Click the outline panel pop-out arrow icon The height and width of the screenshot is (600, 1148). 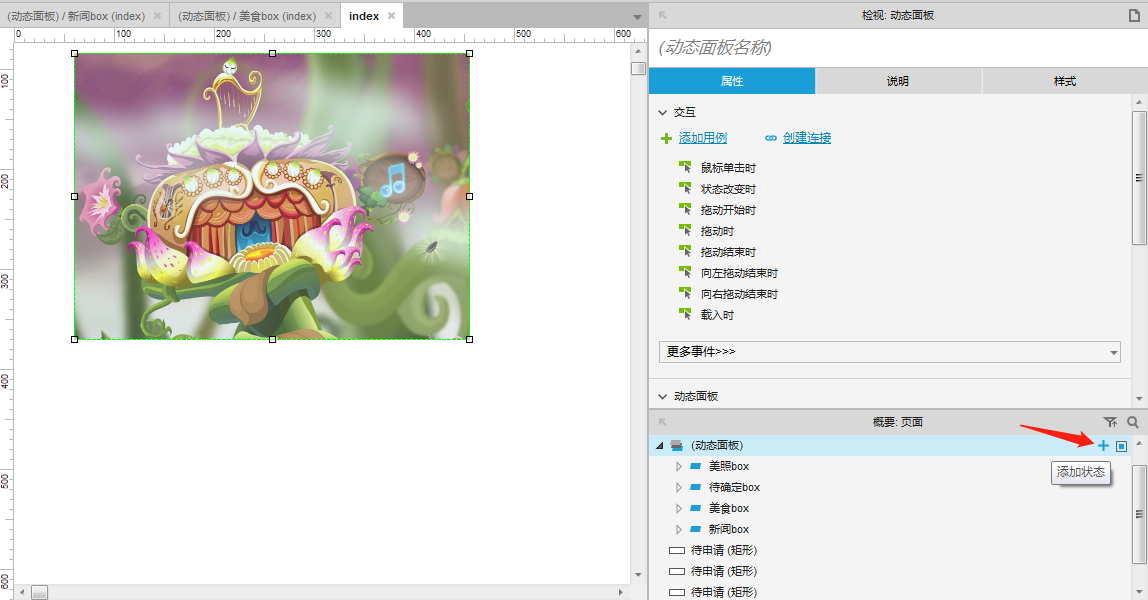click(x=663, y=422)
